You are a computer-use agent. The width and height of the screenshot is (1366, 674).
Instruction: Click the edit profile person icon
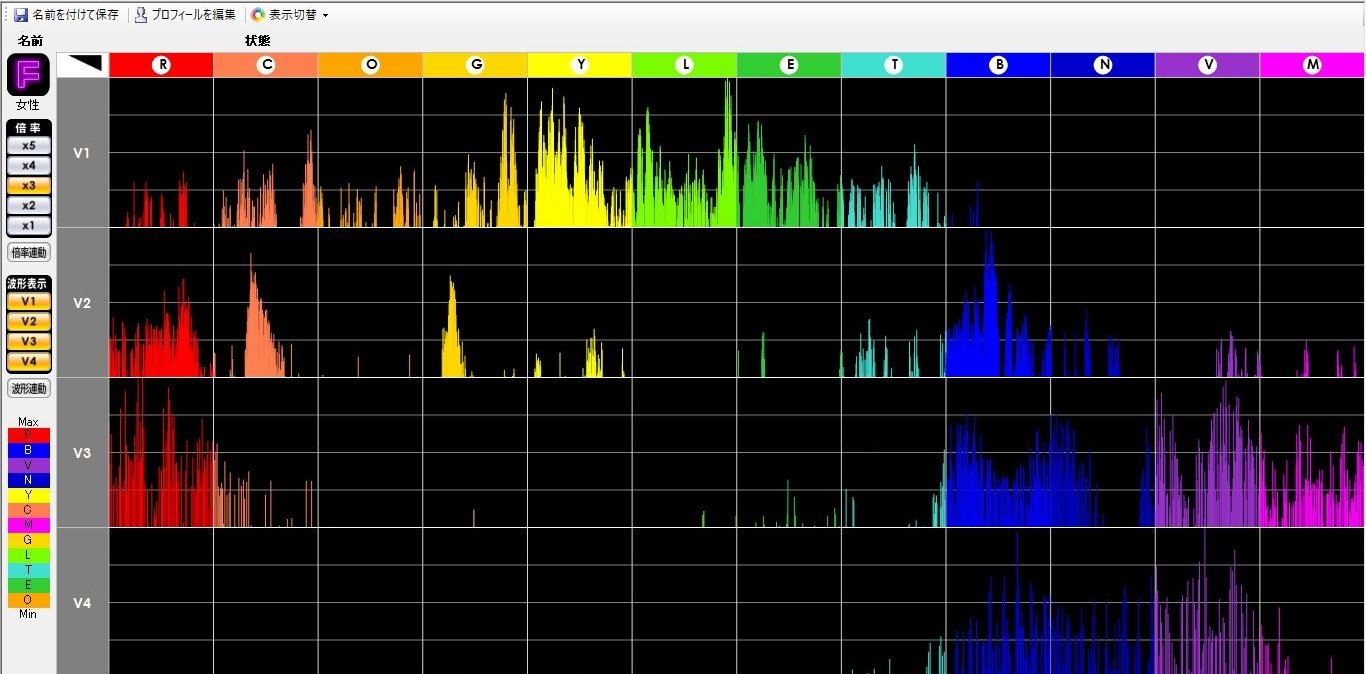[x=141, y=15]
